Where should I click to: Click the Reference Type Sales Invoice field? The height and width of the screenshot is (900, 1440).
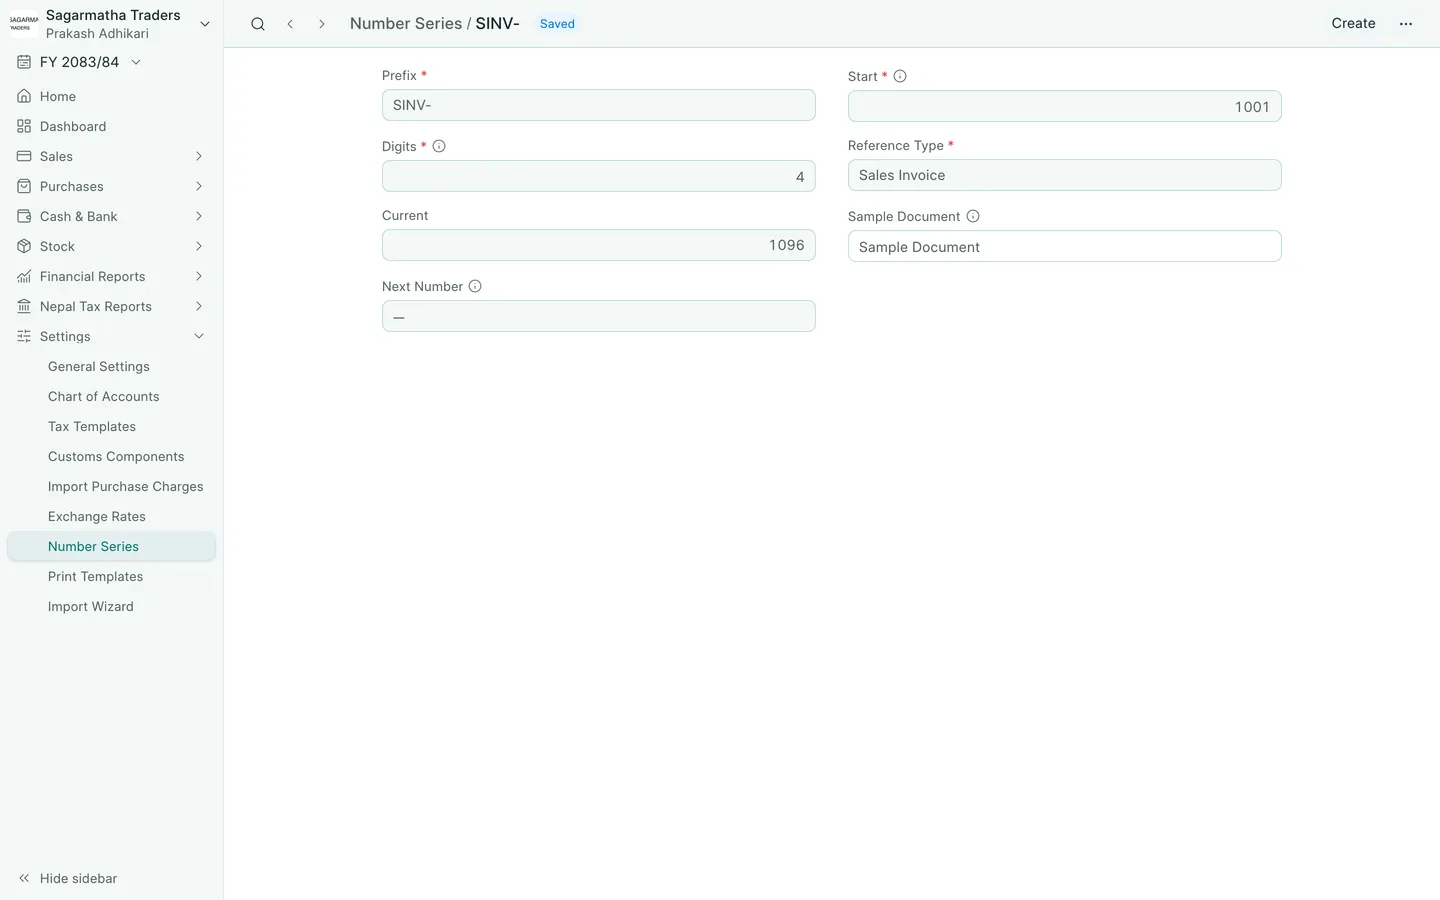click(x=1064, y=175)
